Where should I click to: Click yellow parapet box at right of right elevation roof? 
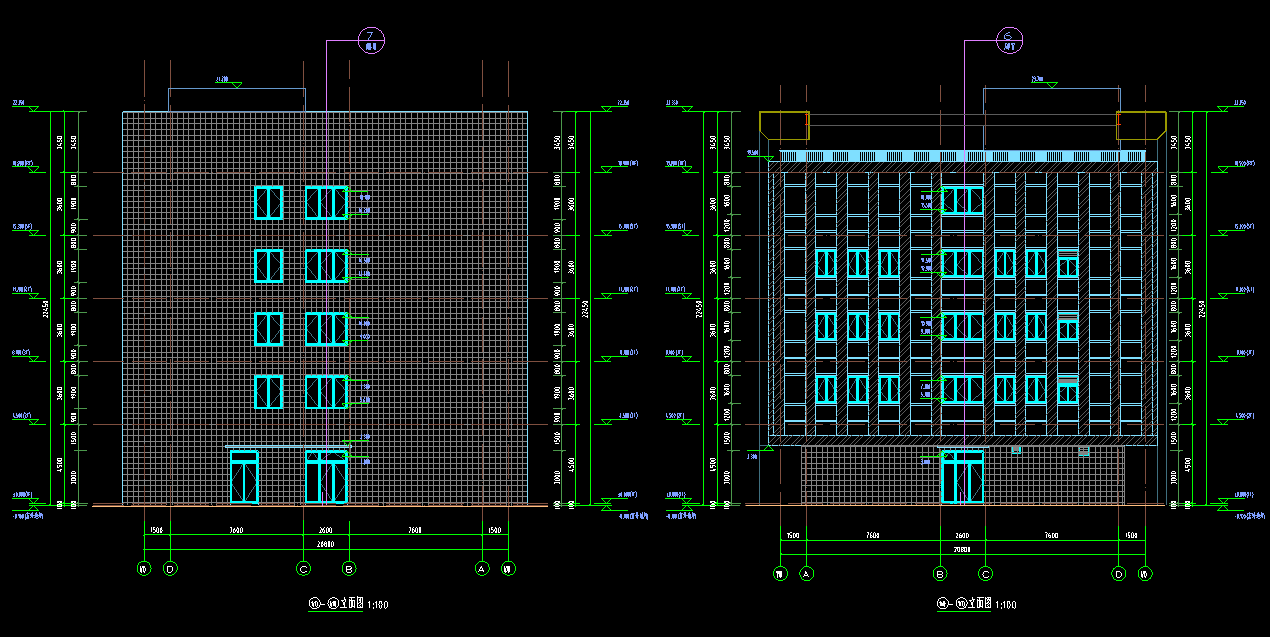1141,125
